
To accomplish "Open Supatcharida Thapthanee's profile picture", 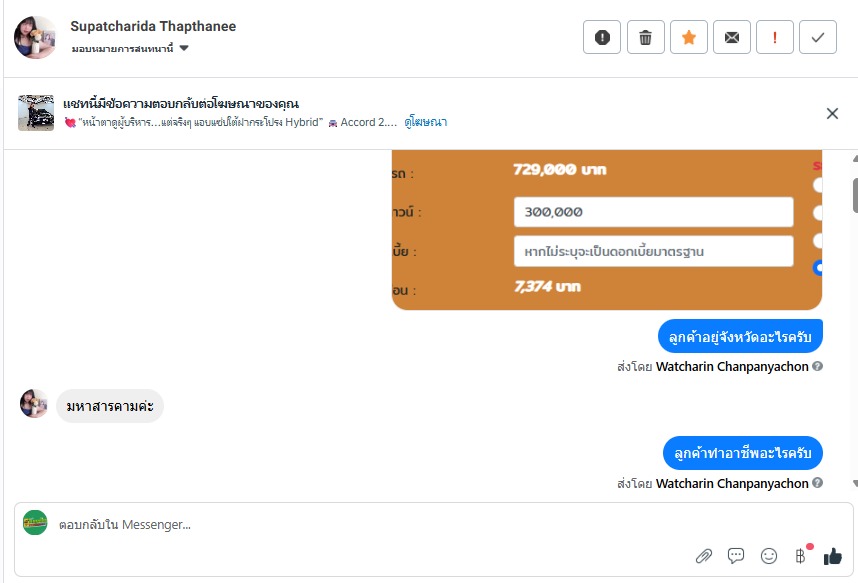I will coord(35,38).
